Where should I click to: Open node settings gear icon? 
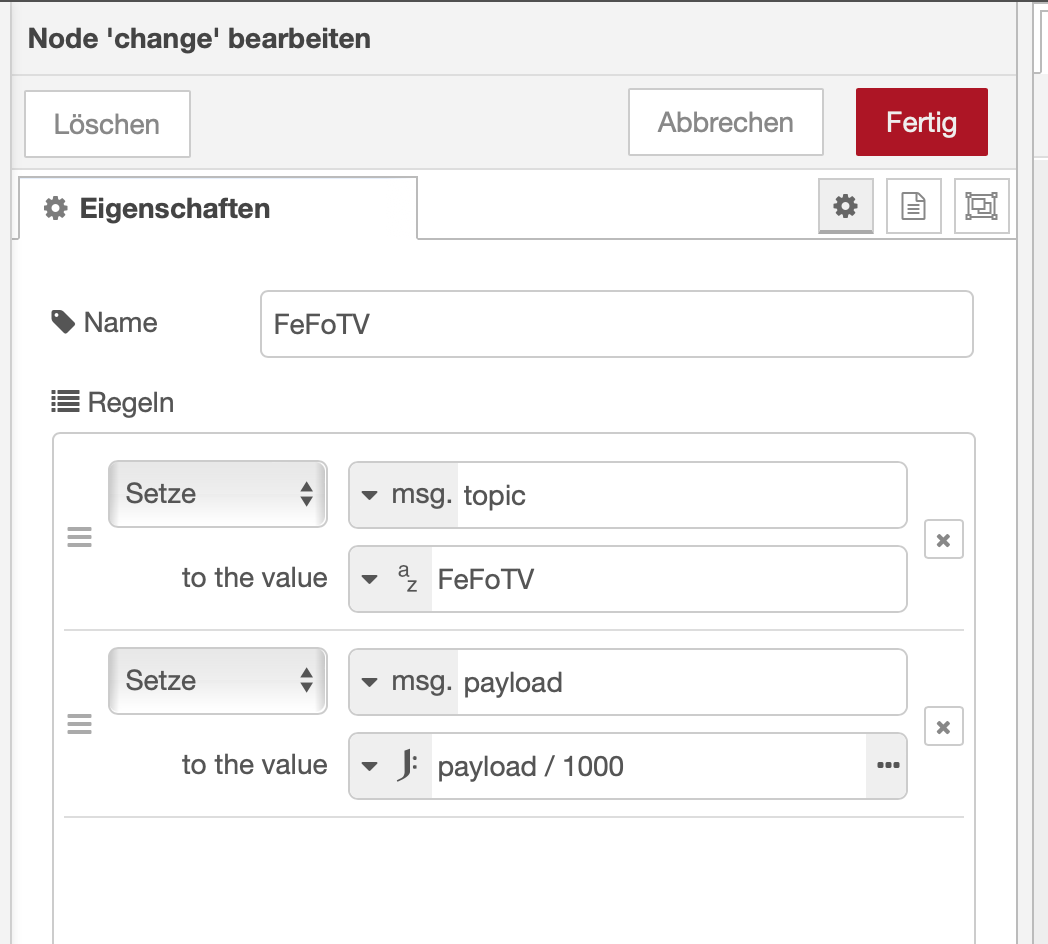[x=845, y=206]
